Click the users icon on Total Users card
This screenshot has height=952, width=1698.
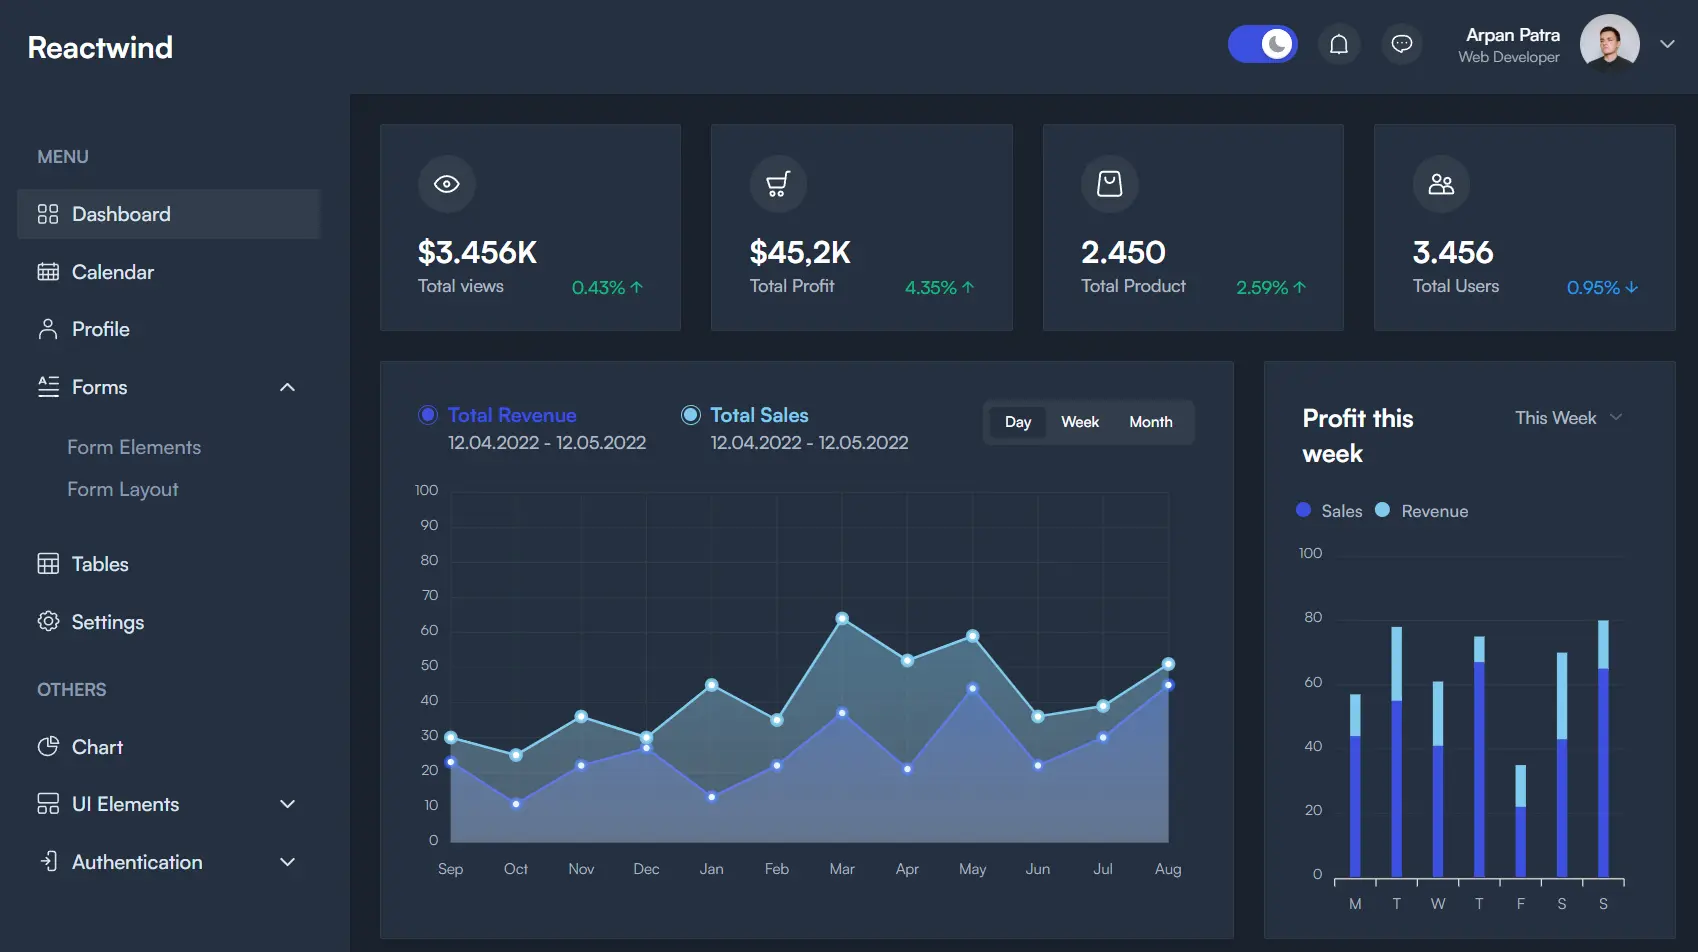1441,184
